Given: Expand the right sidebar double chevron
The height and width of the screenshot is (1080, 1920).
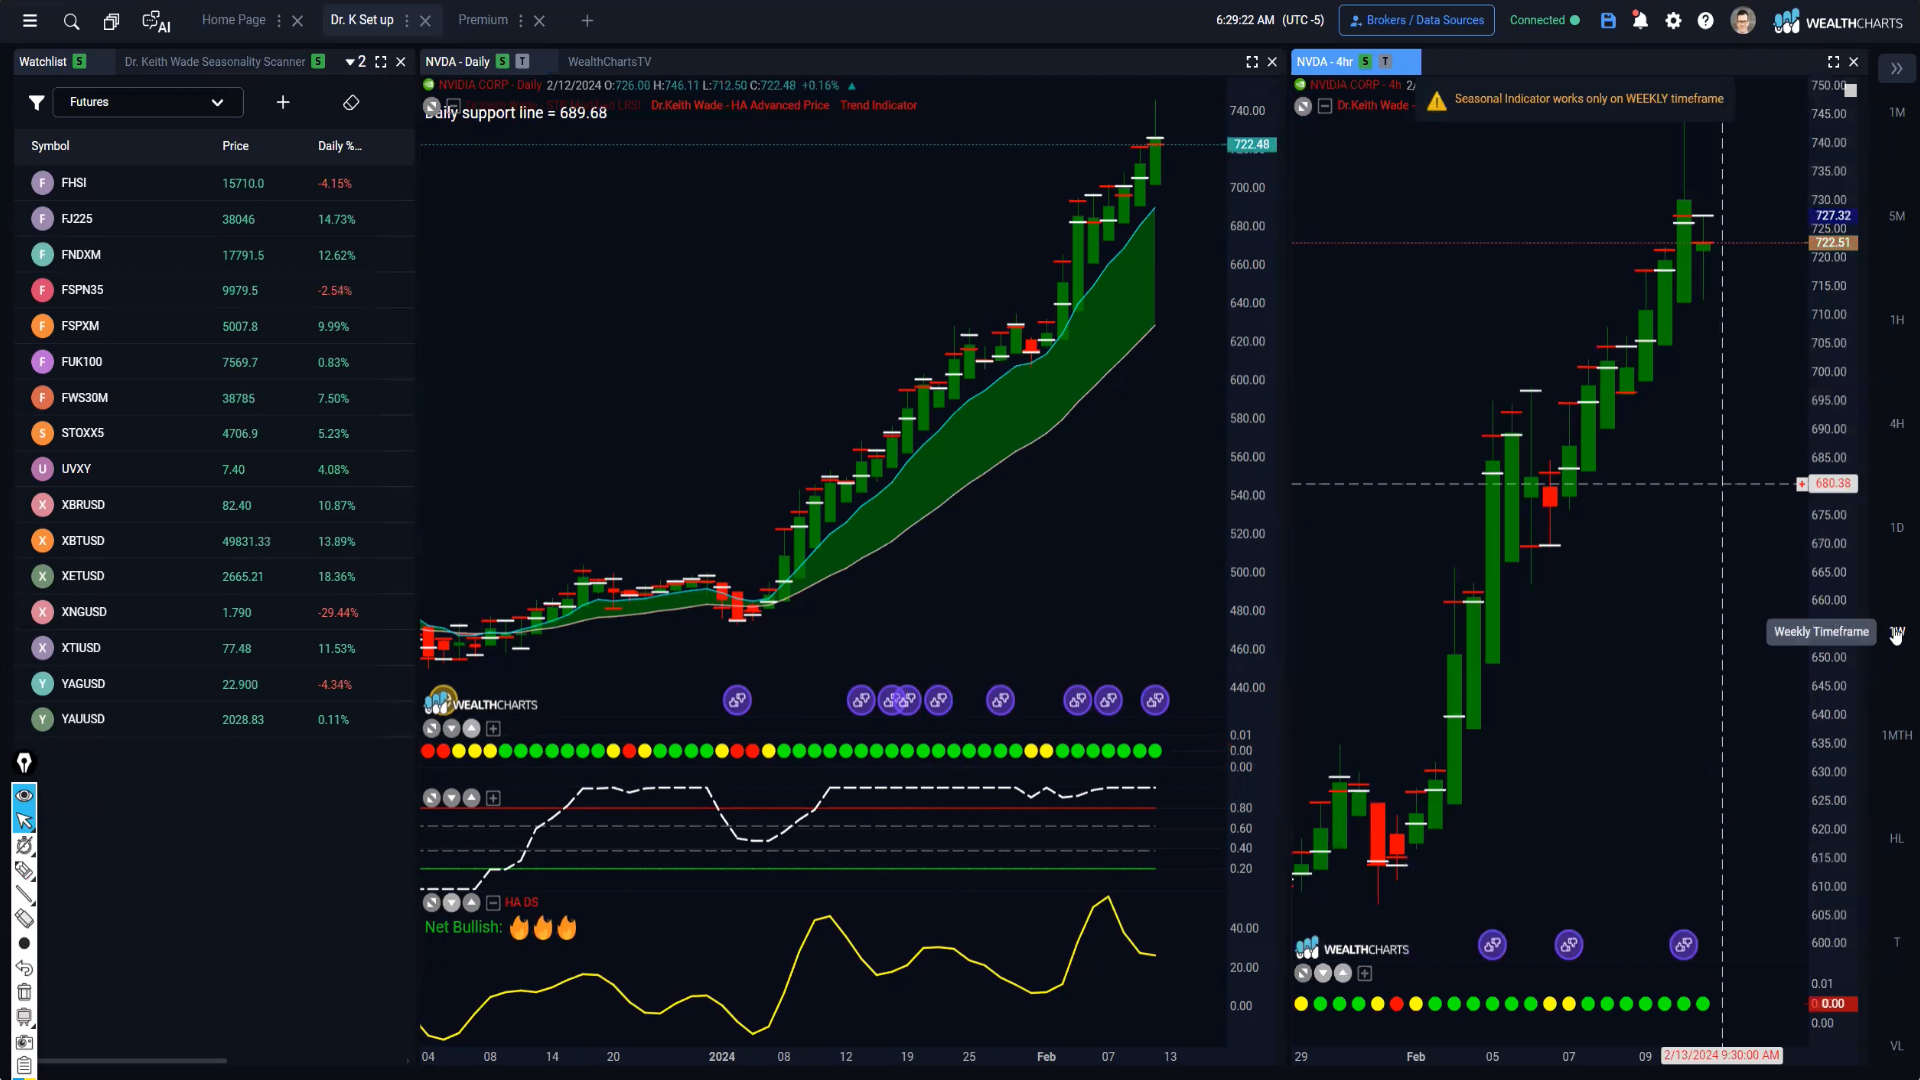Looking at the screenshot, I should click(x=1896, y=69).
